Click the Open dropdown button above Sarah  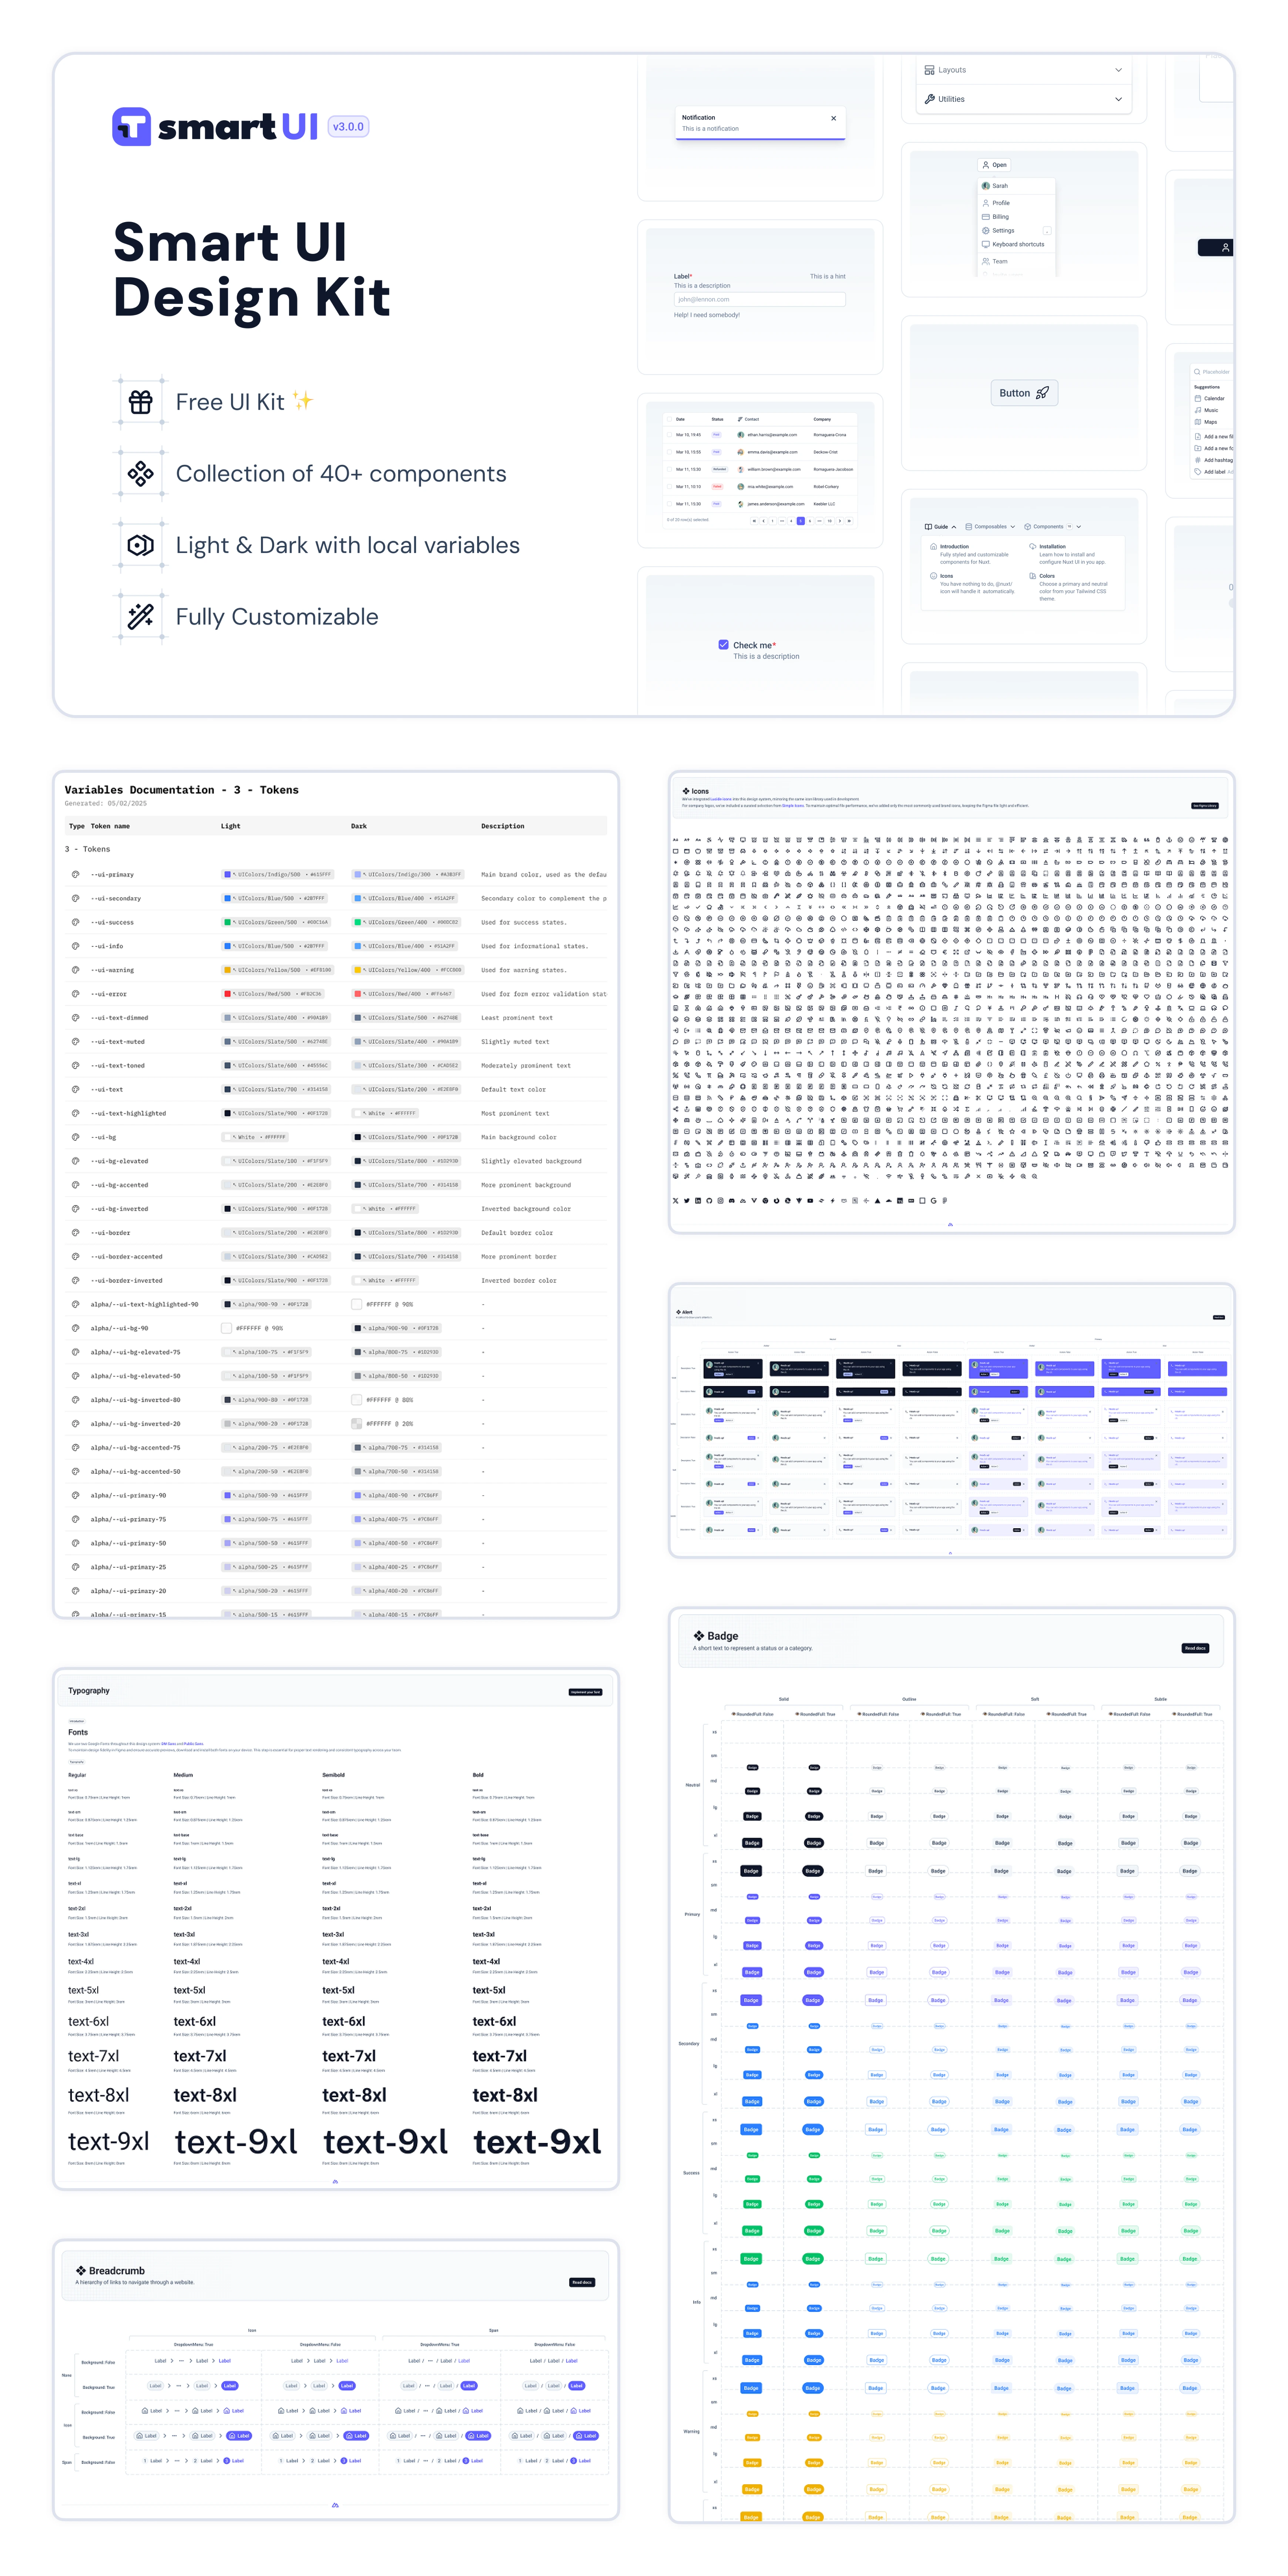tap(994, 165)
